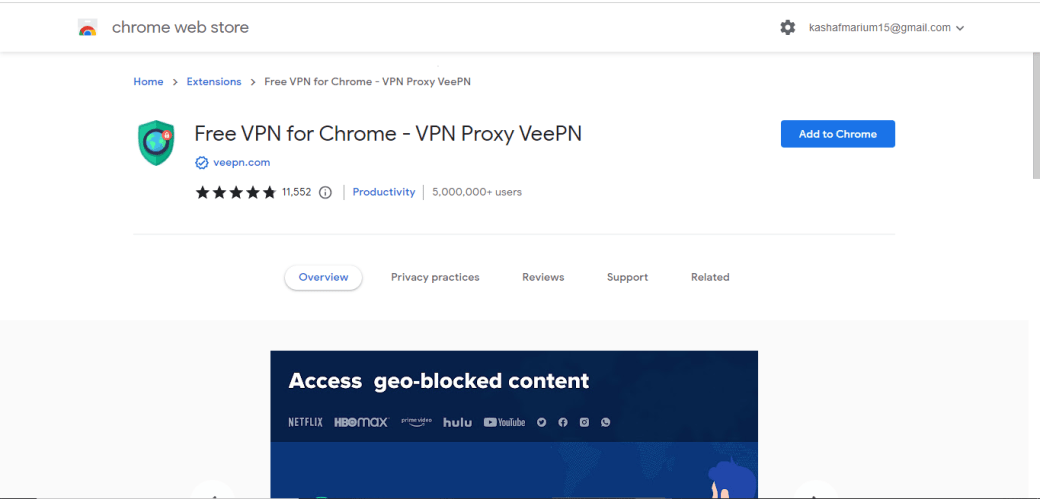This screenshot has width=1040, height=499.
Task: Switch to the Support tab
Action: (627, 277)
